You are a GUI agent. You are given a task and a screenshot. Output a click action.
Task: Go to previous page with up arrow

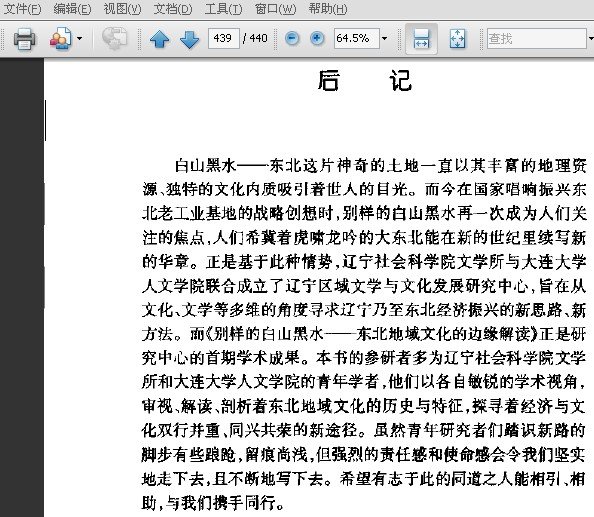160,39
